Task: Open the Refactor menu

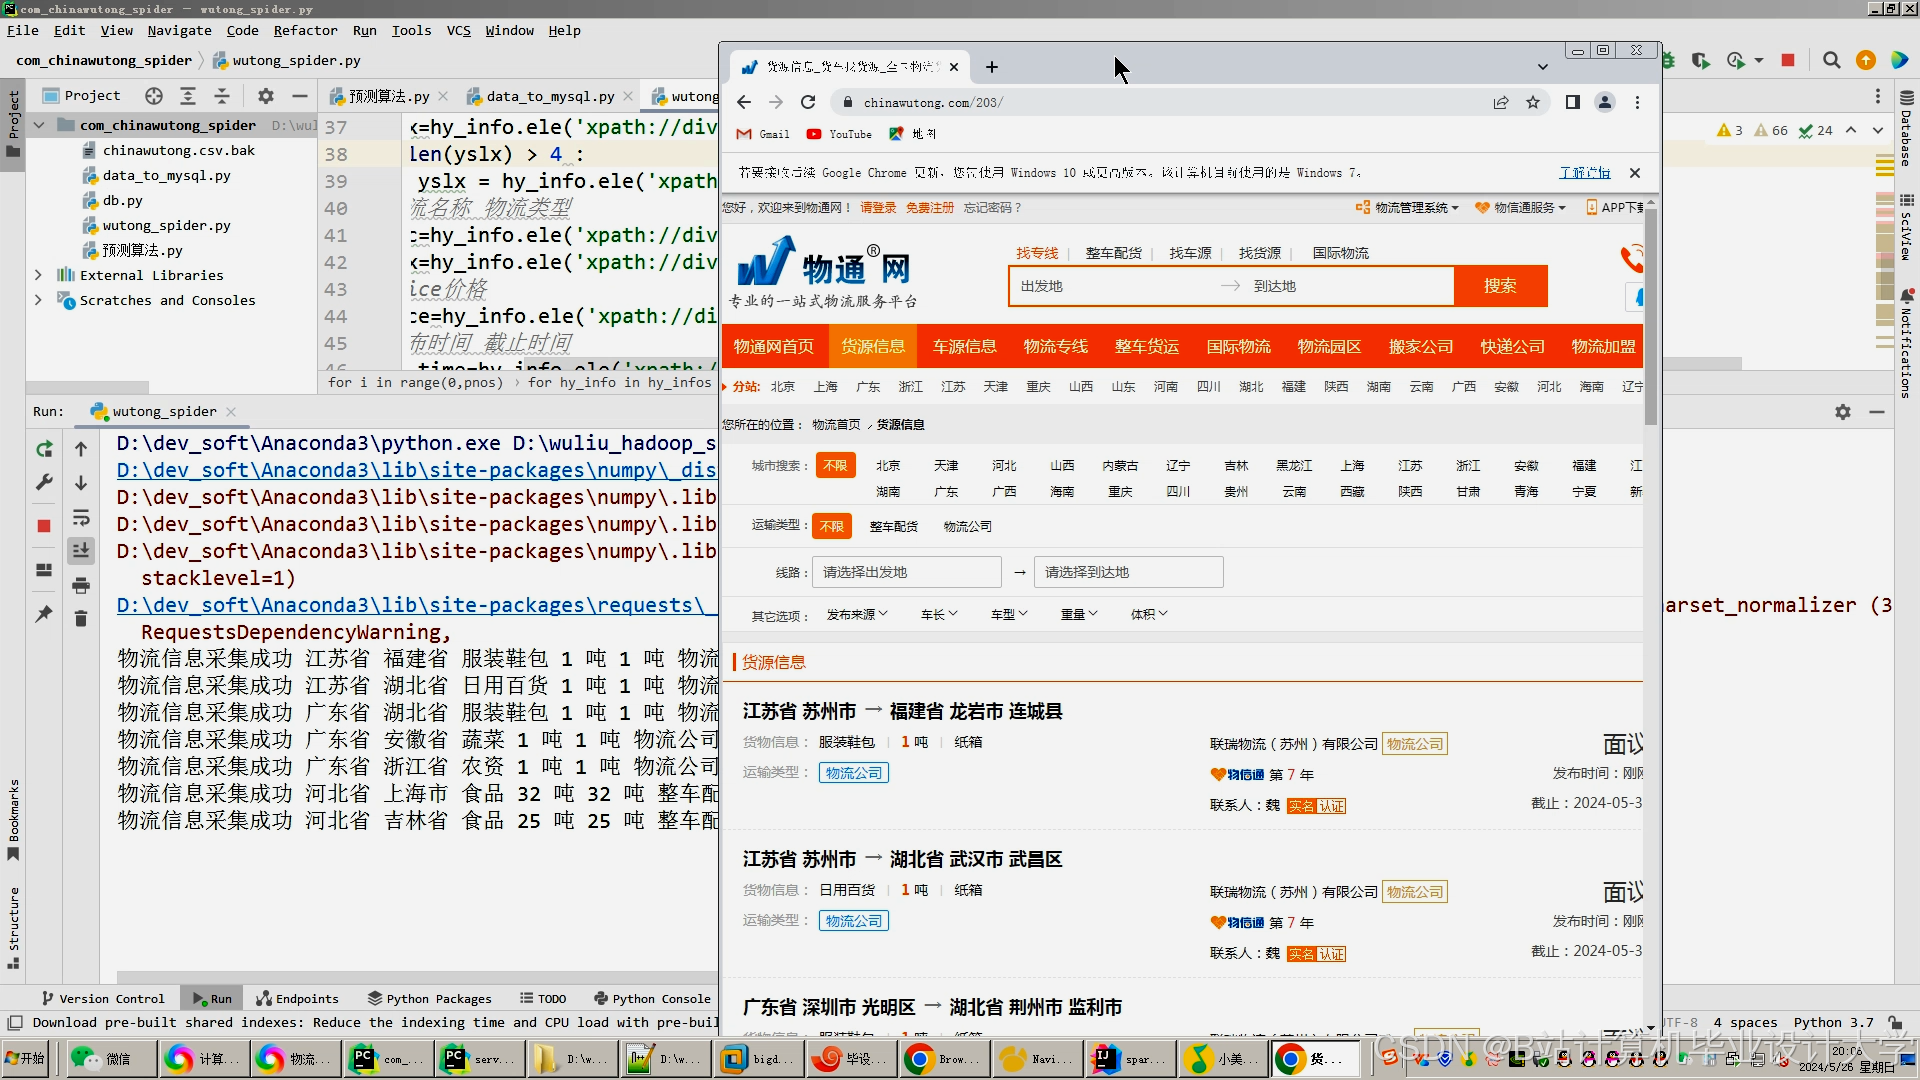Action: click(305, 30)
